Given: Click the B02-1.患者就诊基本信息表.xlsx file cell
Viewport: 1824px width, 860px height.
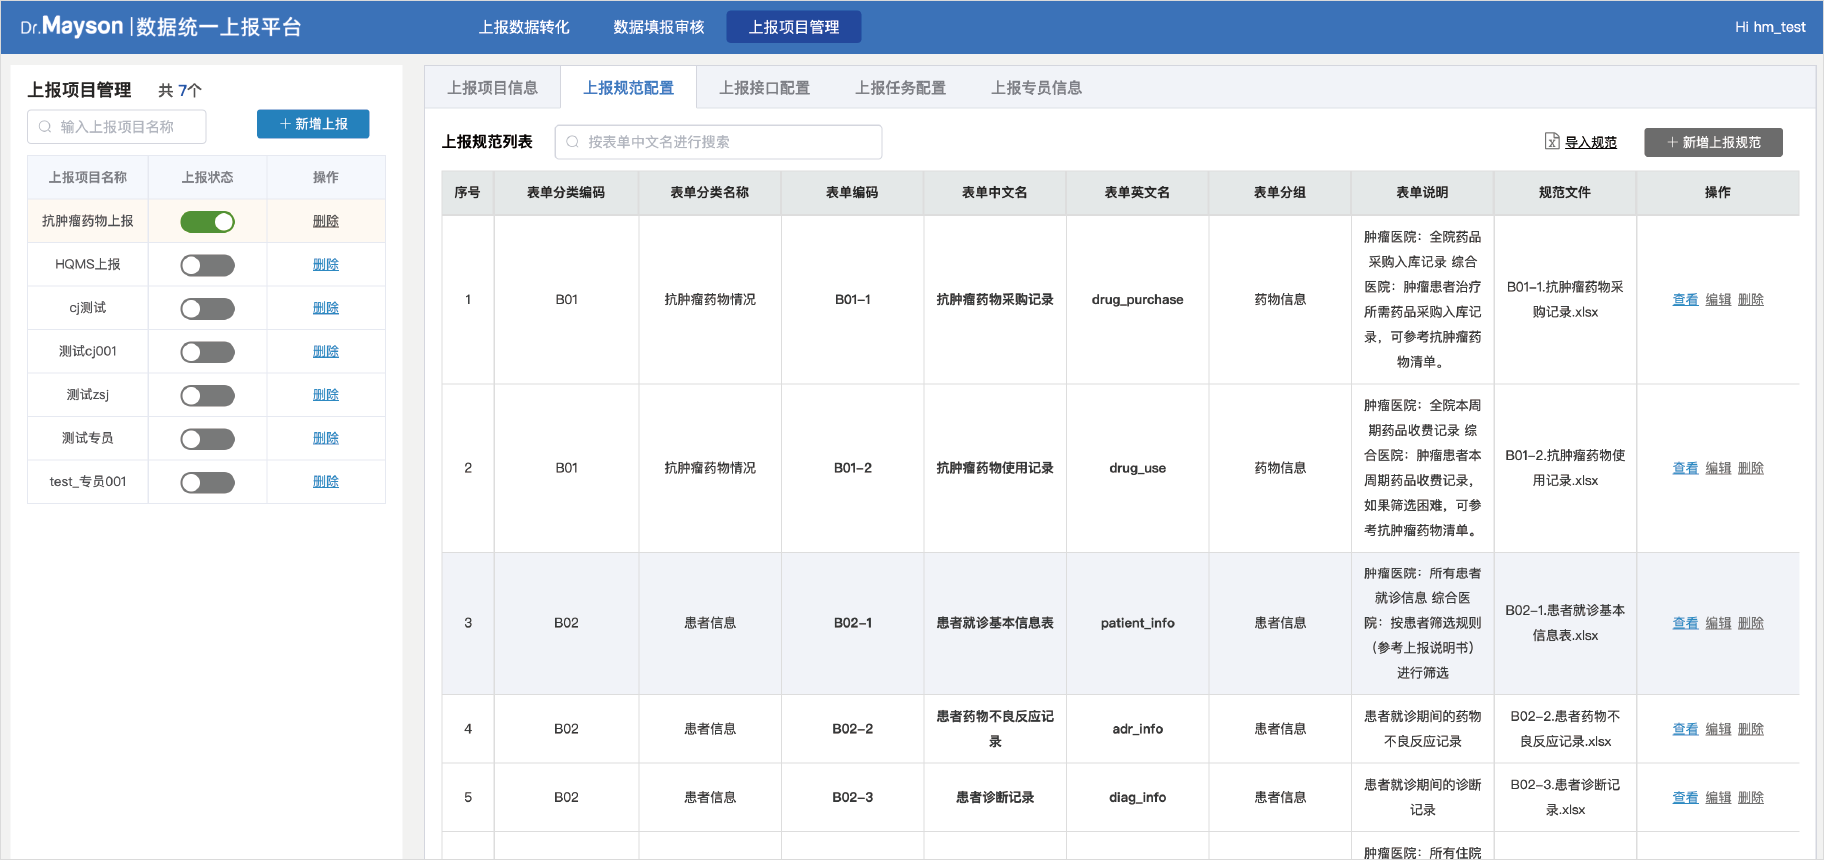Looking at the screenshot, I should tap(1565, 623).
